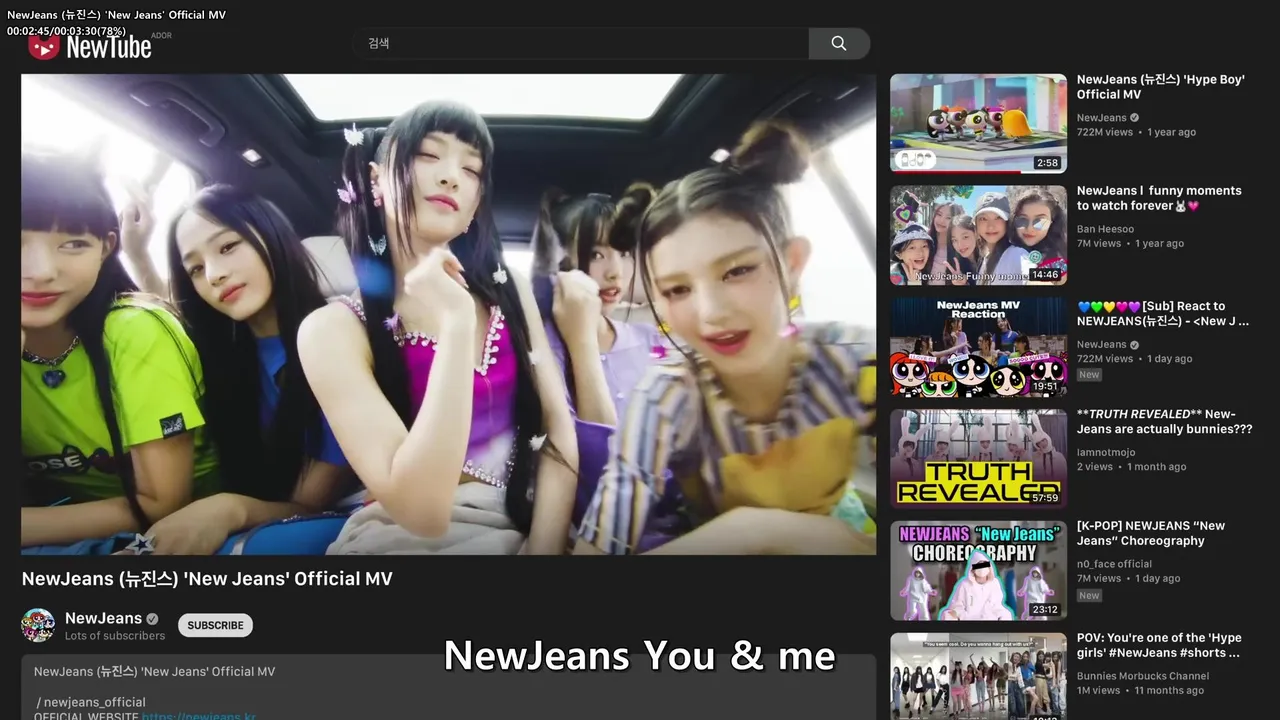Click the '722M views • 1 day ago' text

point(1135,359)
